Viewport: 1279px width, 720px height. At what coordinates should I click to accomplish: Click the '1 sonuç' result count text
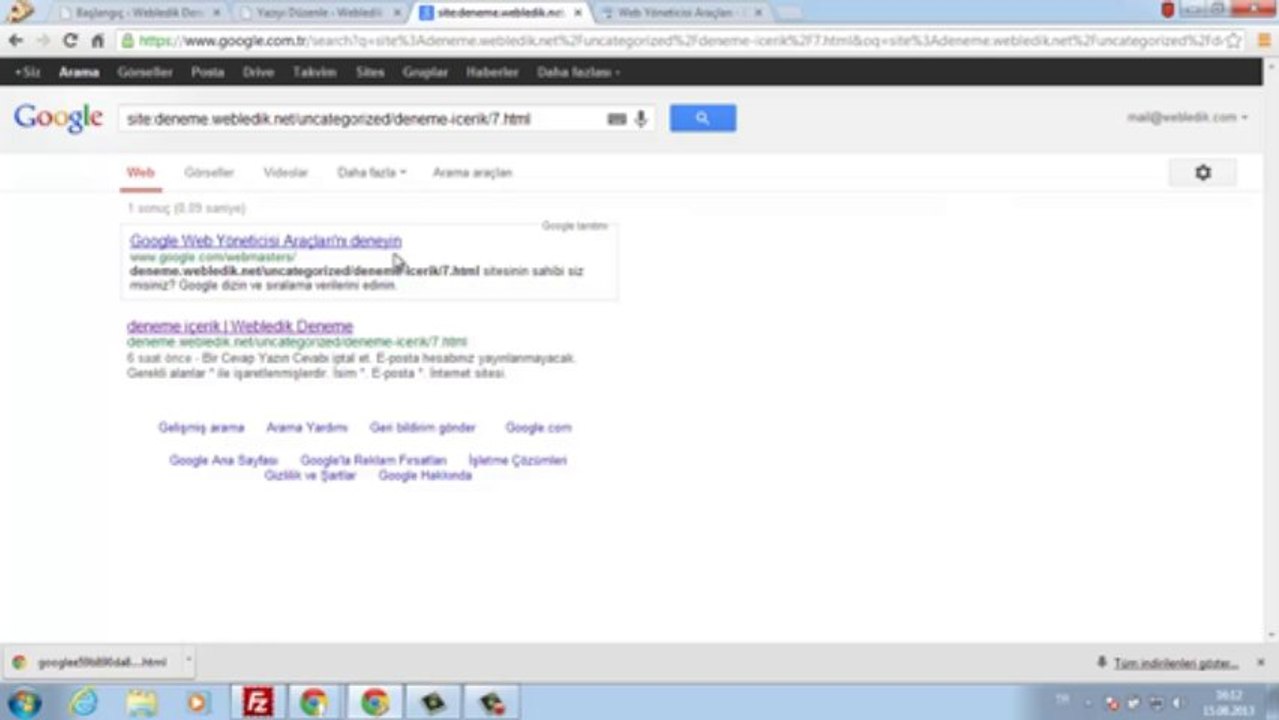[x=186, y=208]
